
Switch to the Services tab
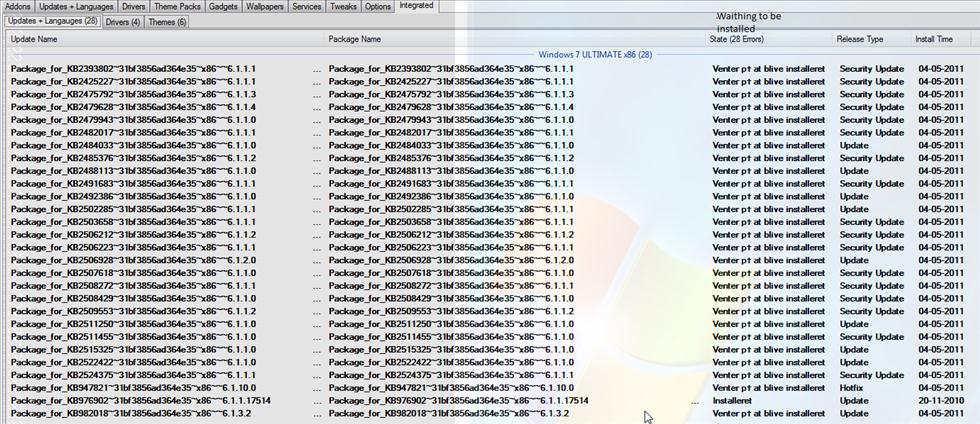coord(307,7)
